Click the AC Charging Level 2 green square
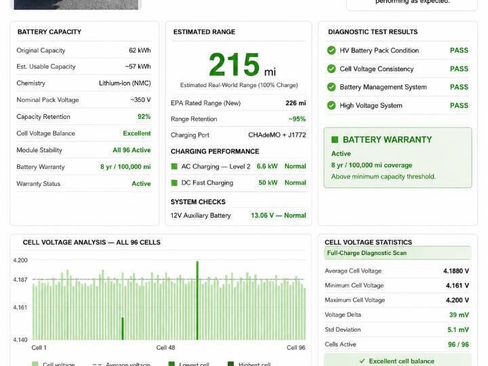Image resolution: width=488 pixels, height=366 pixels. (x=174, y=166)
